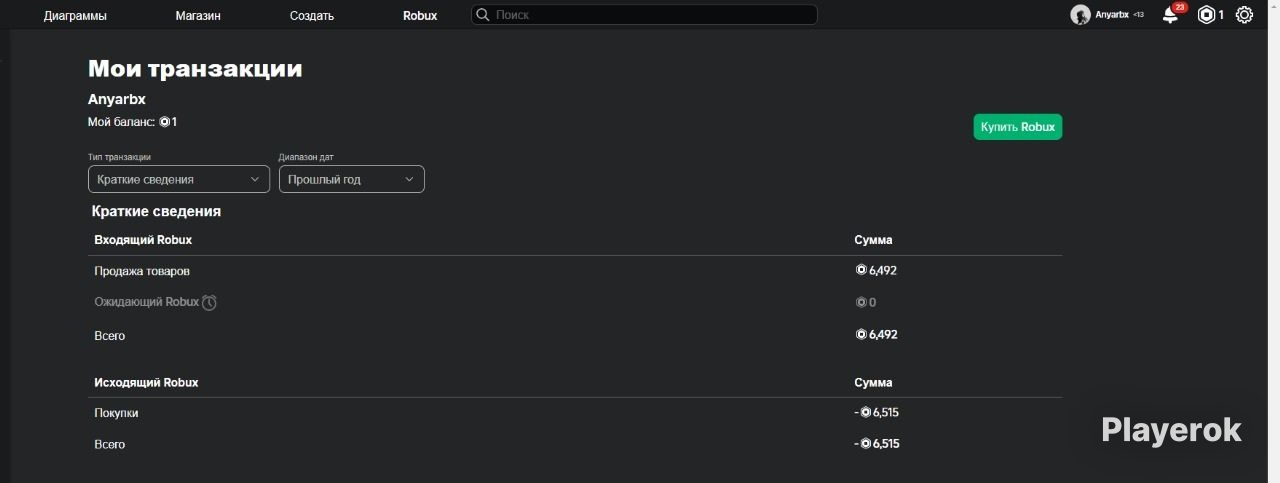Viewport: 1280px width, 483px height.
Task: Expand the Диапазон дат dropdown
Action: 352,179
